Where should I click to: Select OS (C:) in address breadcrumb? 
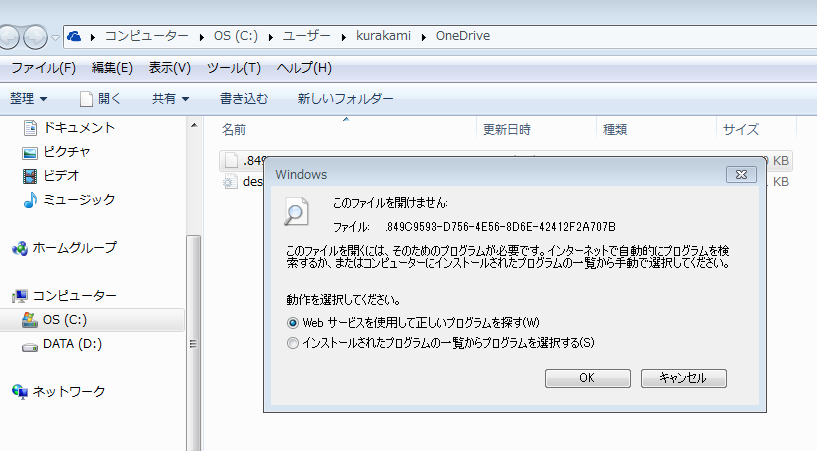click(x=236, y=36)
